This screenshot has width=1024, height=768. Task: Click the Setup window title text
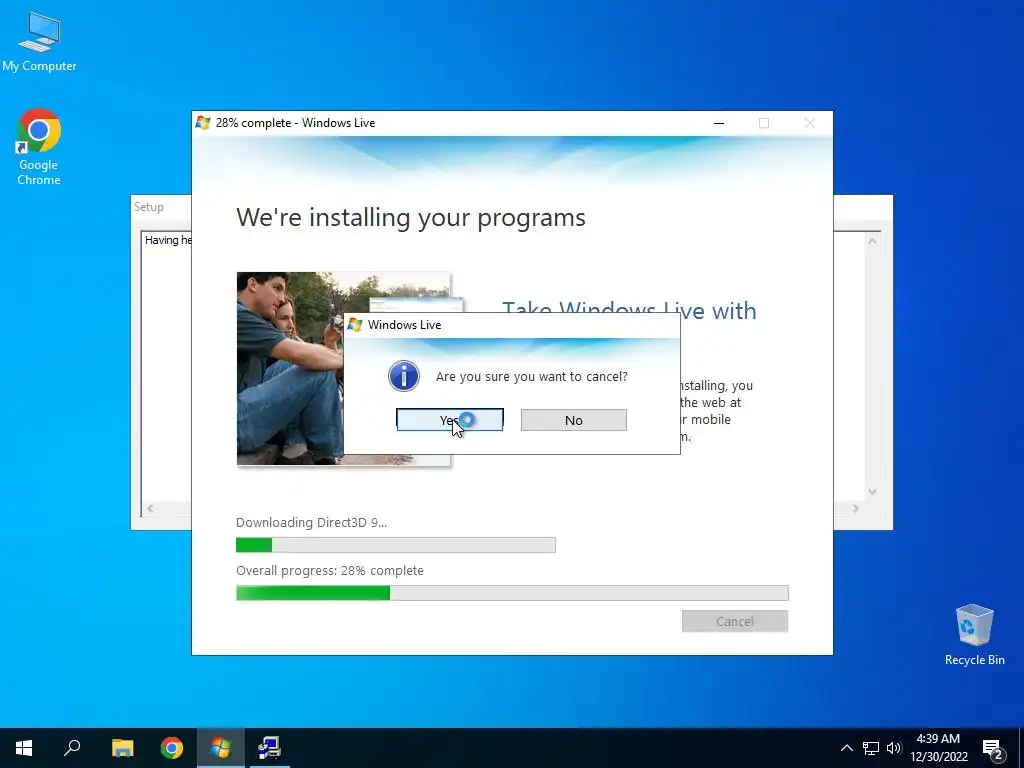pyautogui.click(x=149, y=206)
